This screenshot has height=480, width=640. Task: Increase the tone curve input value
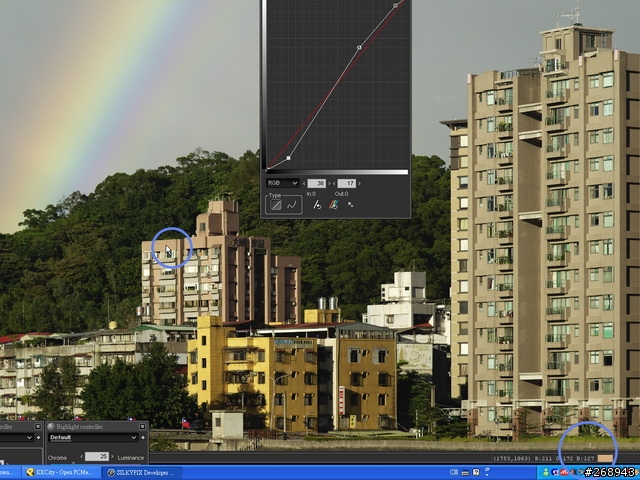click(329, 184)
